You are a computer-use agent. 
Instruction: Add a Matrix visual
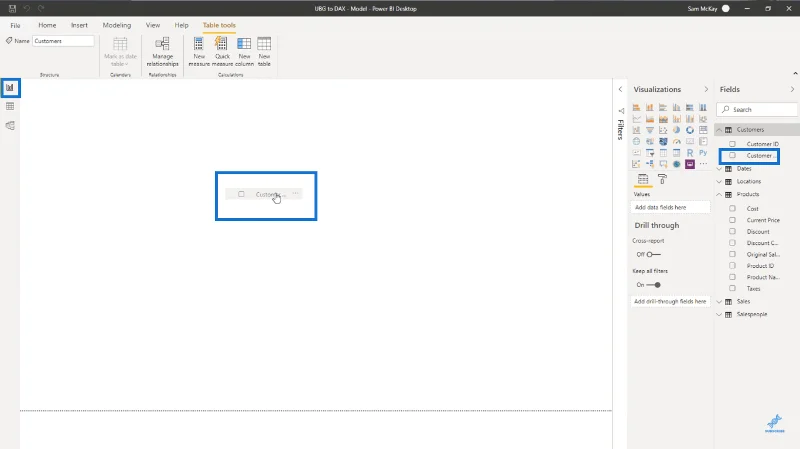[677, 153]
